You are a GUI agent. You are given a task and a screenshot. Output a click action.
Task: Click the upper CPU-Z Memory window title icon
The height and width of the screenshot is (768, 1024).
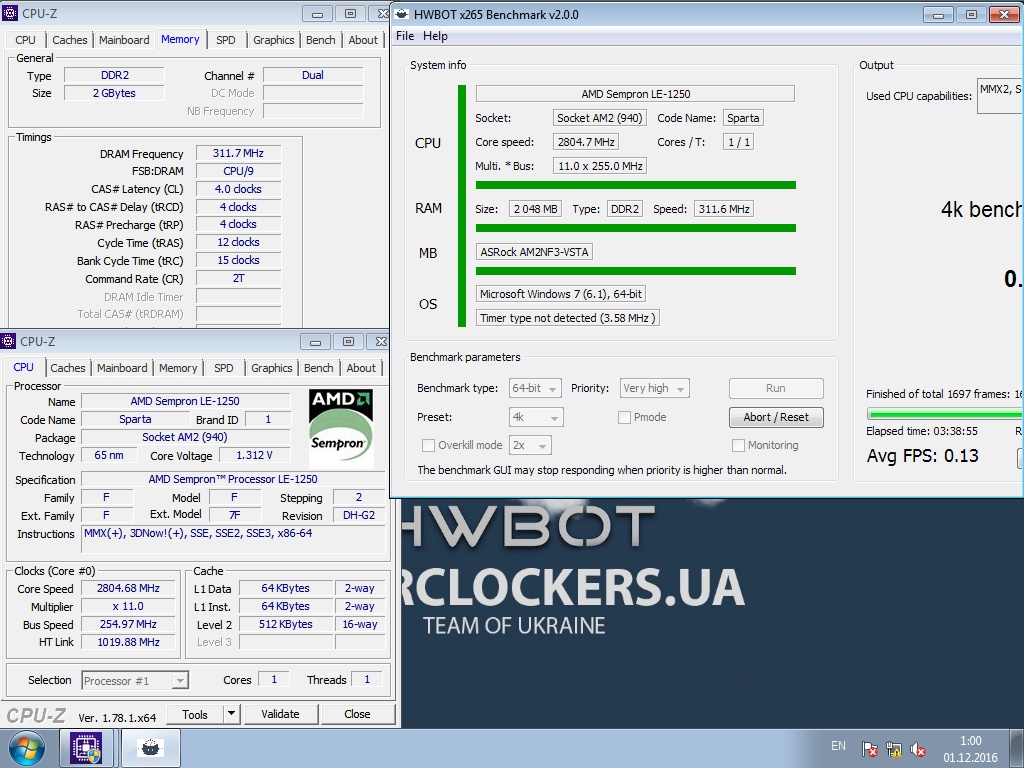9,13
